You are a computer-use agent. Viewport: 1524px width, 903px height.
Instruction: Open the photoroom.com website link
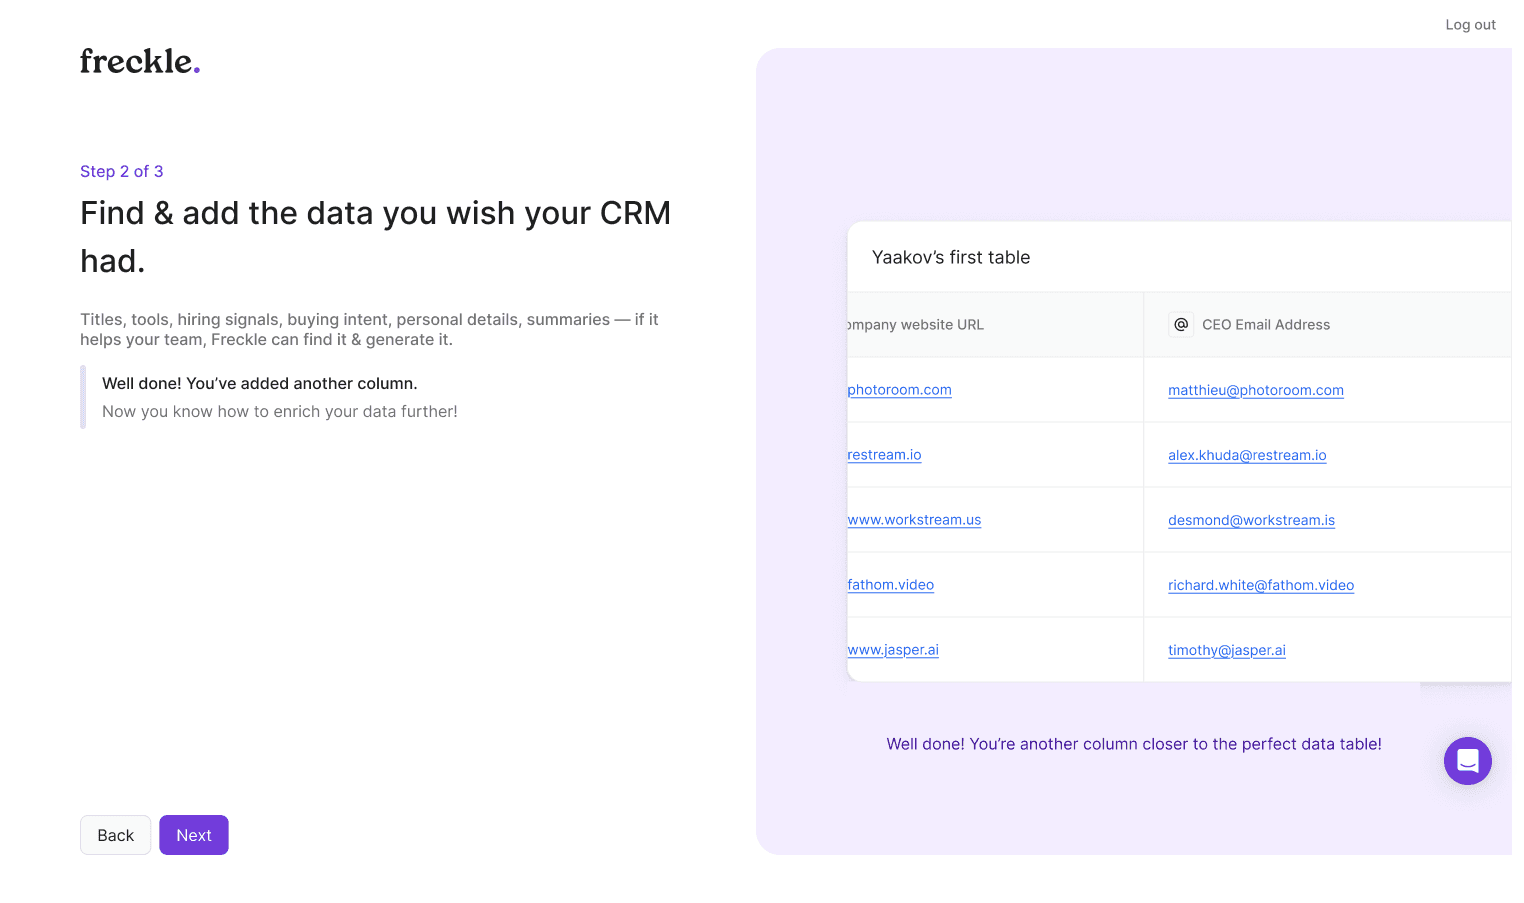click(x=899, y=390)
